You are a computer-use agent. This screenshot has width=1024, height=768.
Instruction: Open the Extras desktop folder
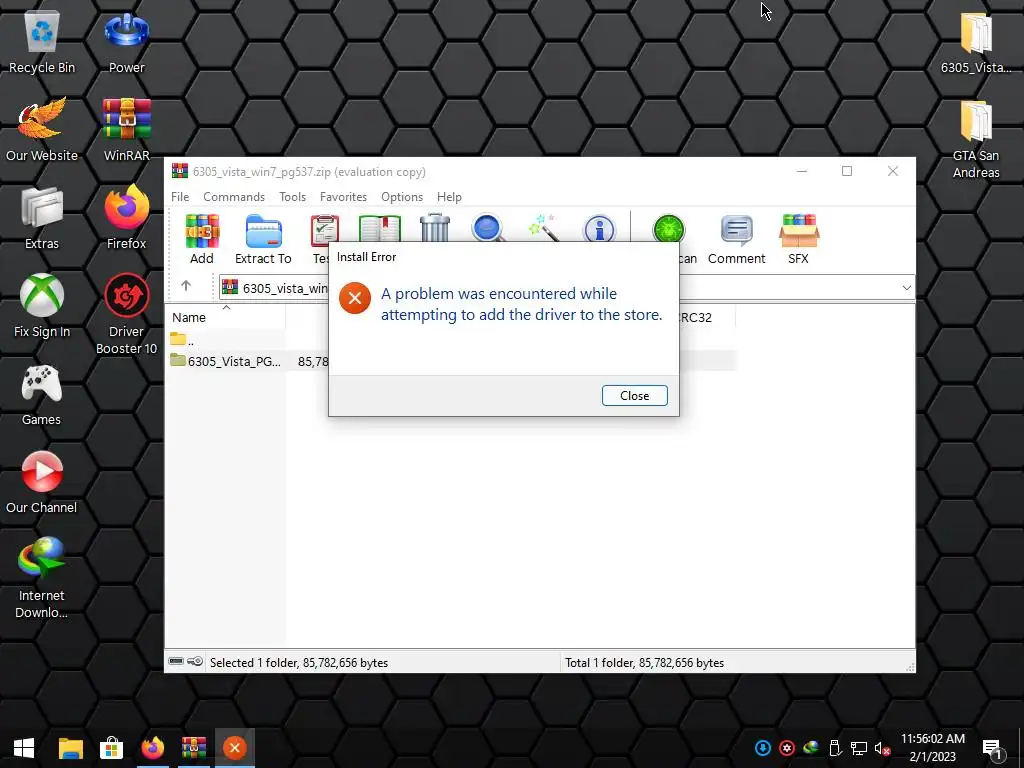pos(42,218)
